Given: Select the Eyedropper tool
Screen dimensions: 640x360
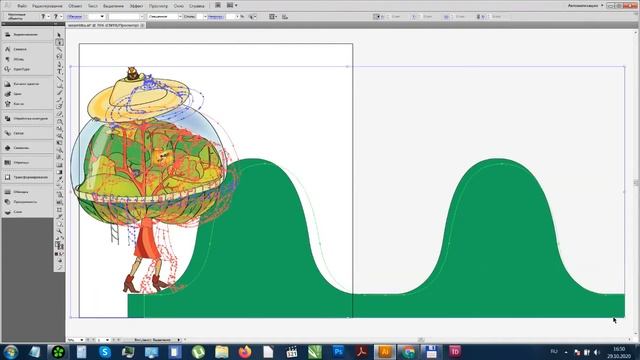Looking at the screenshot, I should tap(59, 180).
